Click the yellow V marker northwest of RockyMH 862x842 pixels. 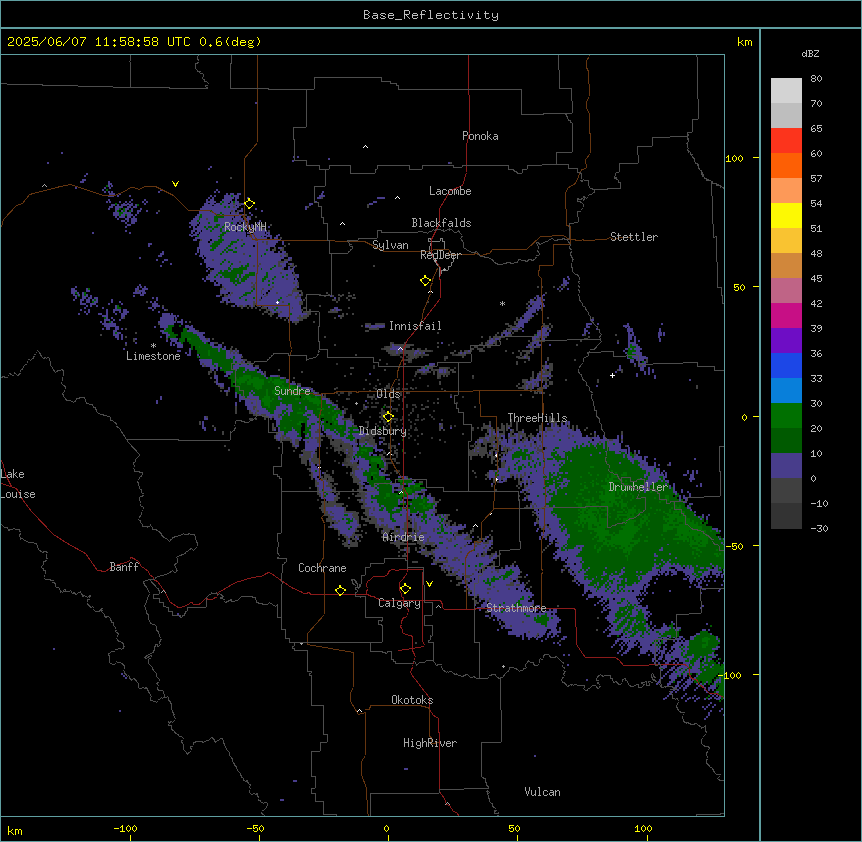point(175,184)
